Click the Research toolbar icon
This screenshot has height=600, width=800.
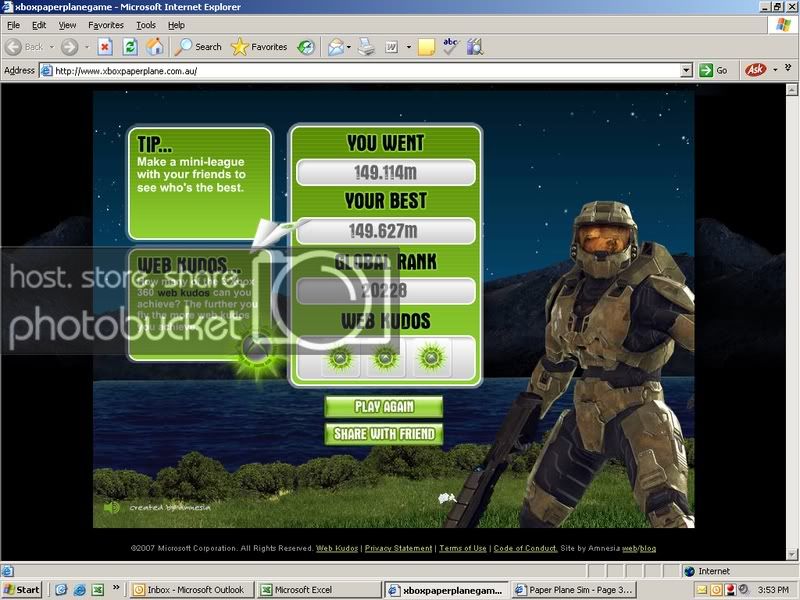click(474, 47)
